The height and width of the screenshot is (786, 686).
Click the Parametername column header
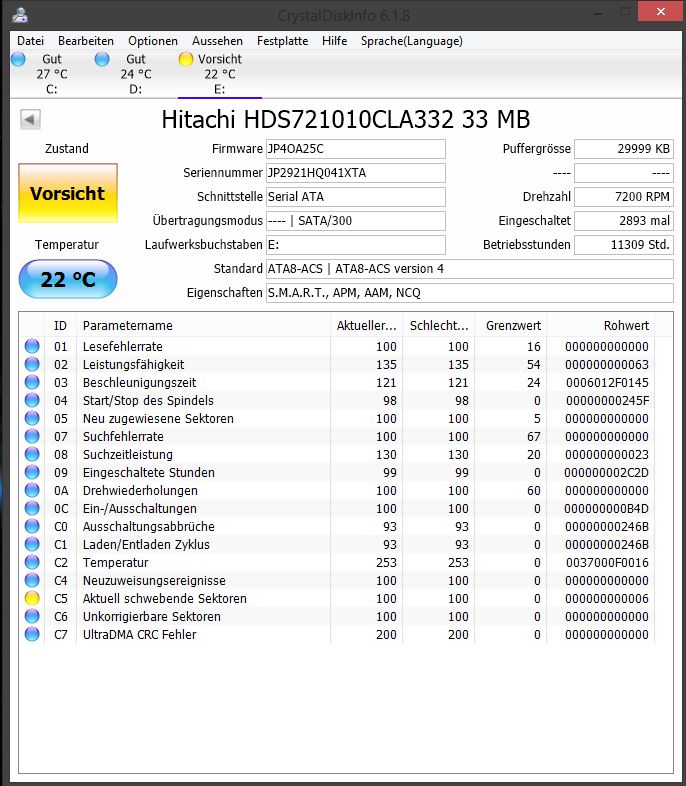203,326
